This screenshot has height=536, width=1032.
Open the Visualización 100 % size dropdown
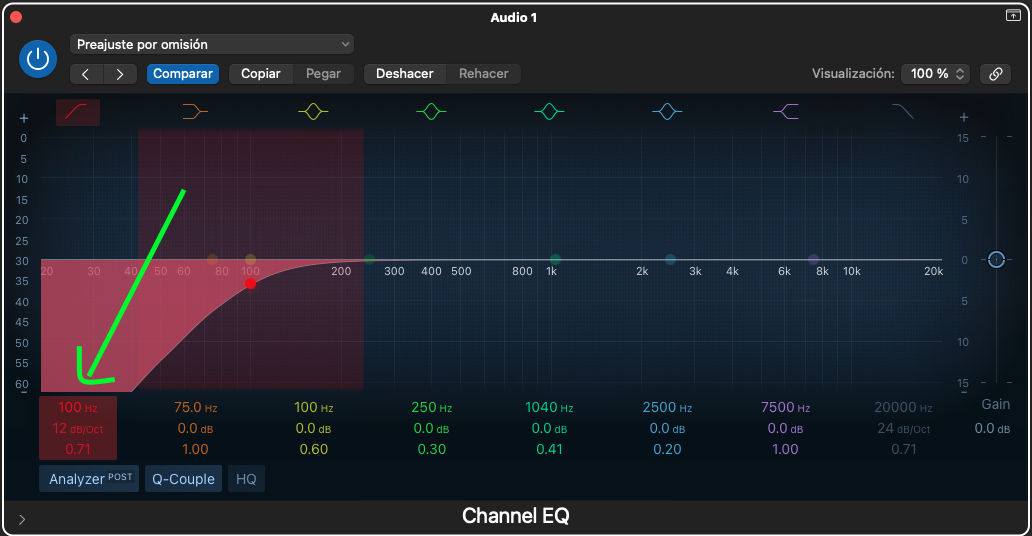pyautogui.click(x=935, y=74)
